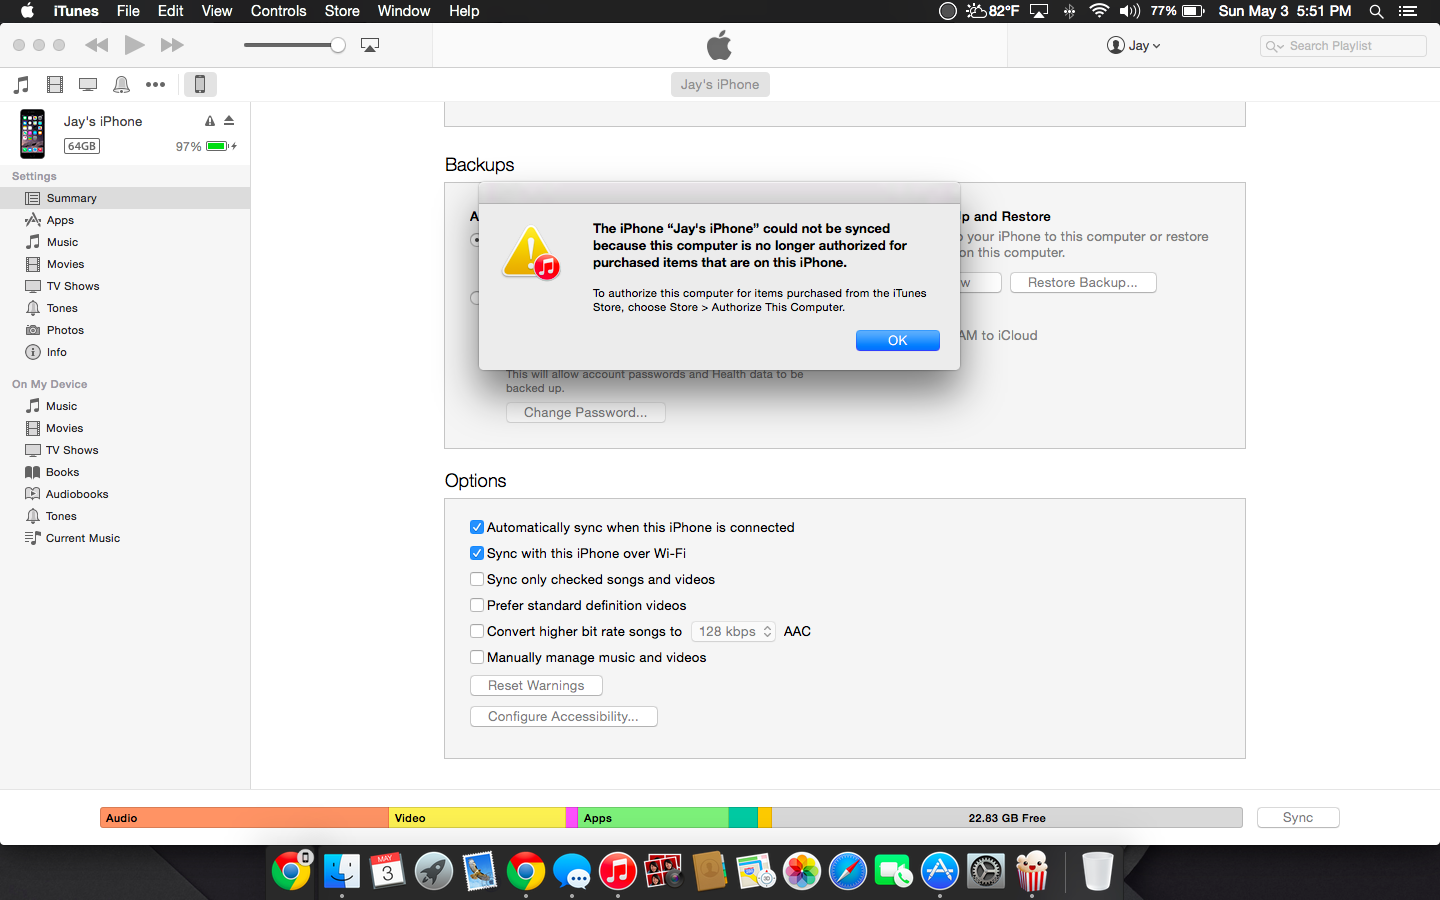The height and width of the screenshot is (900, 1440).
Task: Open Spotlight search in menu bar
Action: coord(1376,11)
